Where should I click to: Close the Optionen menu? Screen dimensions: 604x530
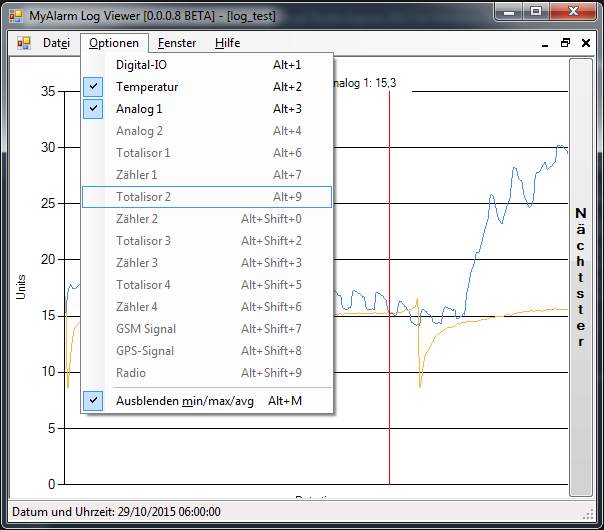(114, 43)
